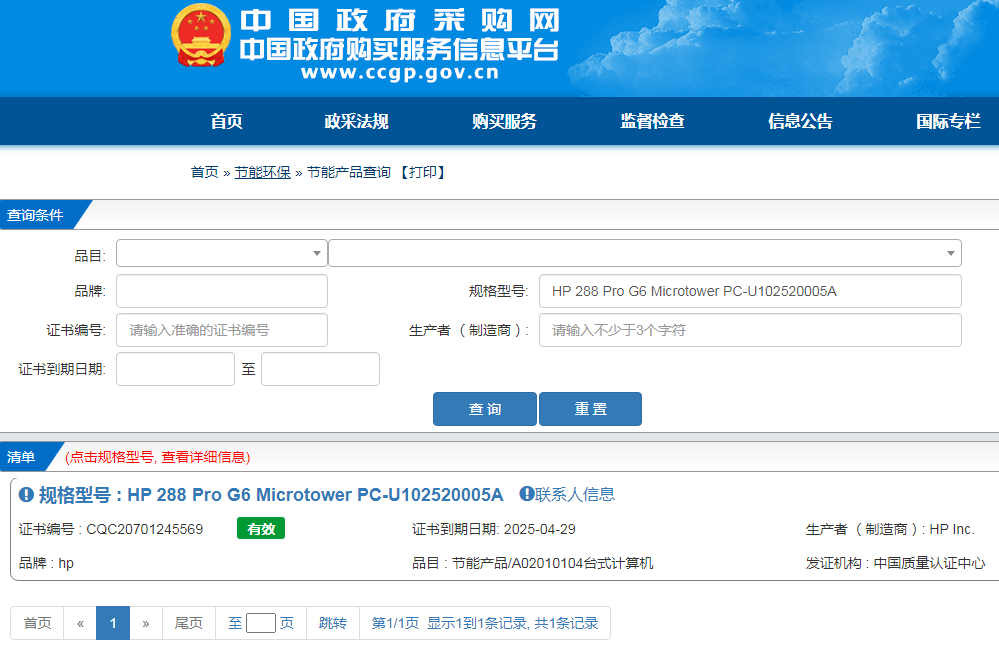Click the certificate expiry start date field
Viewport: 999px width, 659px height.
(x=175, y=369)
